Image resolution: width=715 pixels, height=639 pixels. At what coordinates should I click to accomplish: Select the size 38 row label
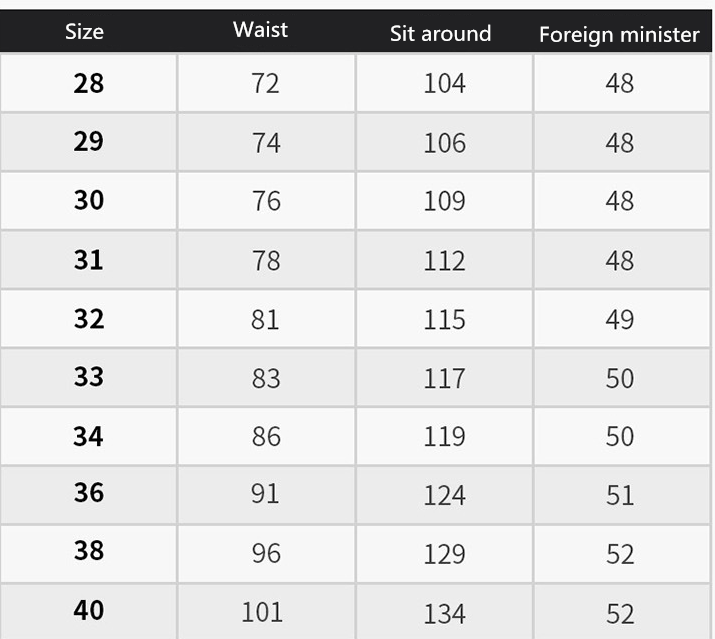(x=89, y=552)
